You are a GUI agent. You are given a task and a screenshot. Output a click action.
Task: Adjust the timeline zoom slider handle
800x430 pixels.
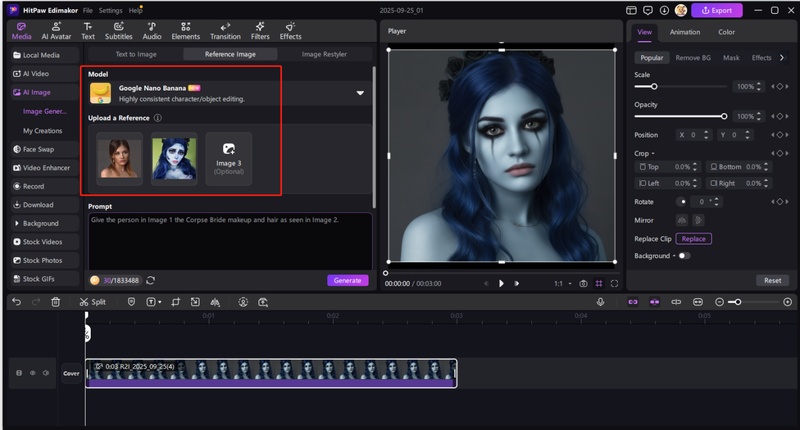(x=738, y=302)
